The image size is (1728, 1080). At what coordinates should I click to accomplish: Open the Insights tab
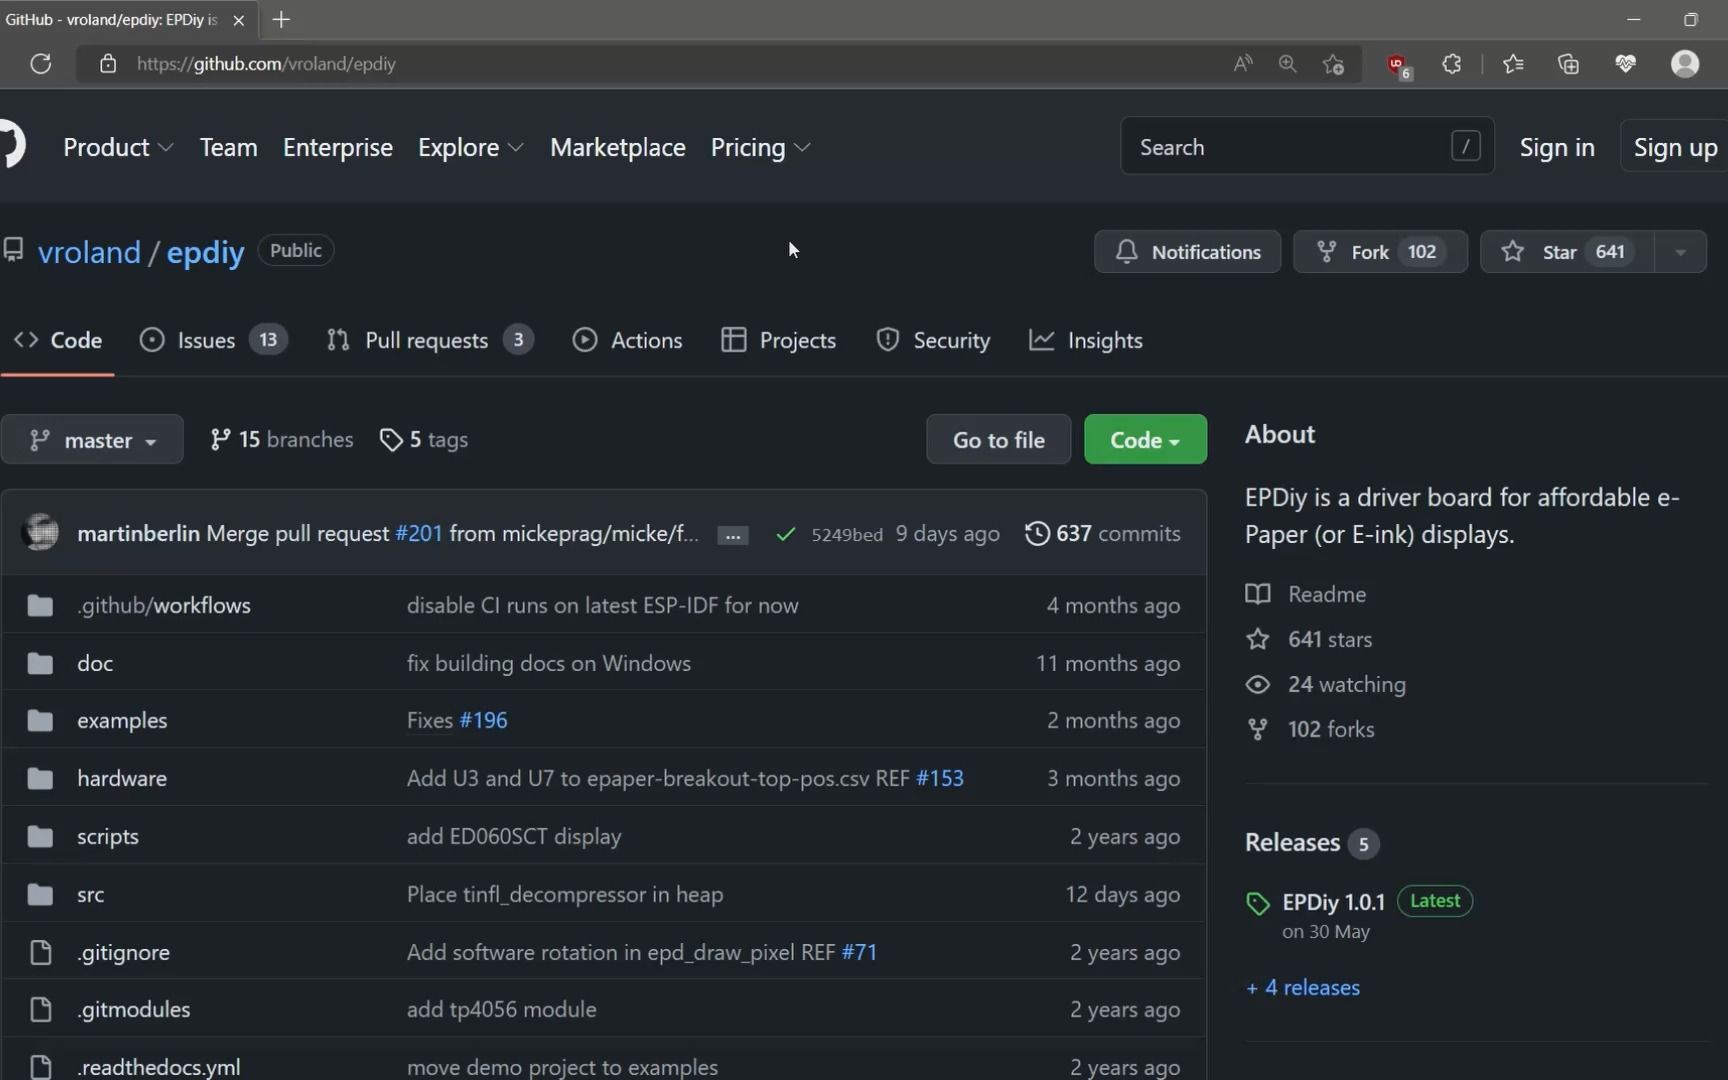1086,340
